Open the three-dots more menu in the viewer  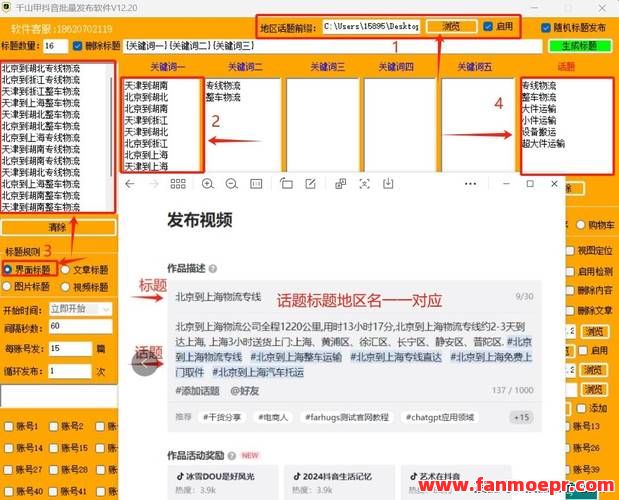tap(471, 184)
